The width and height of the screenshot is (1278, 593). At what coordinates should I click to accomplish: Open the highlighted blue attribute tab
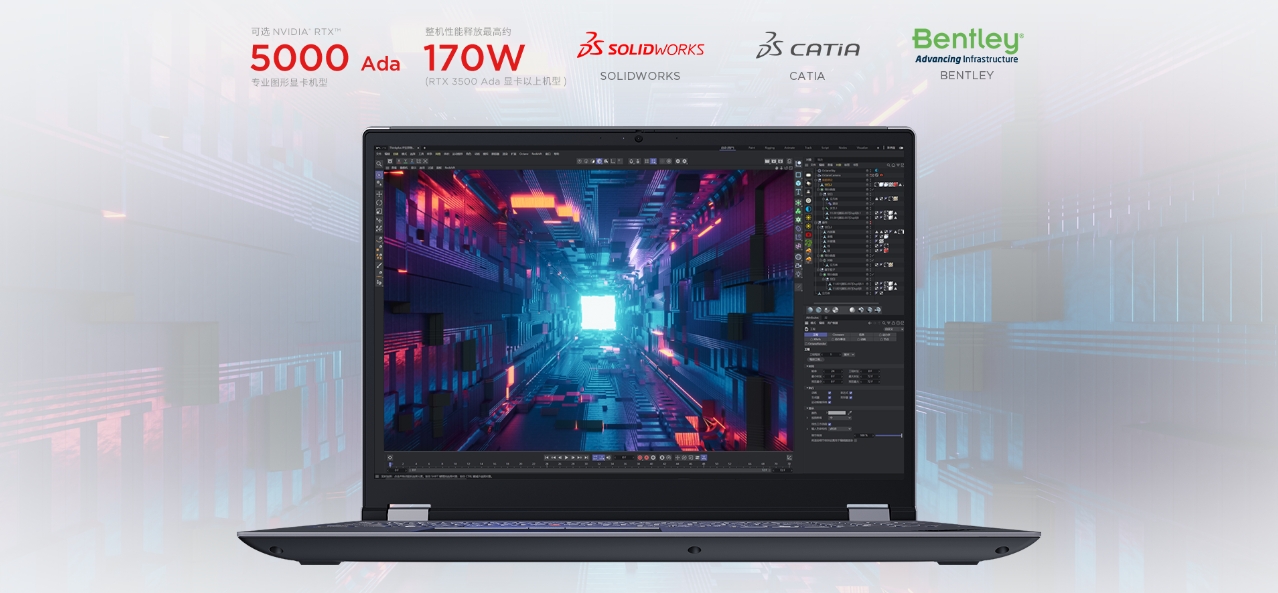pos(816,335)
